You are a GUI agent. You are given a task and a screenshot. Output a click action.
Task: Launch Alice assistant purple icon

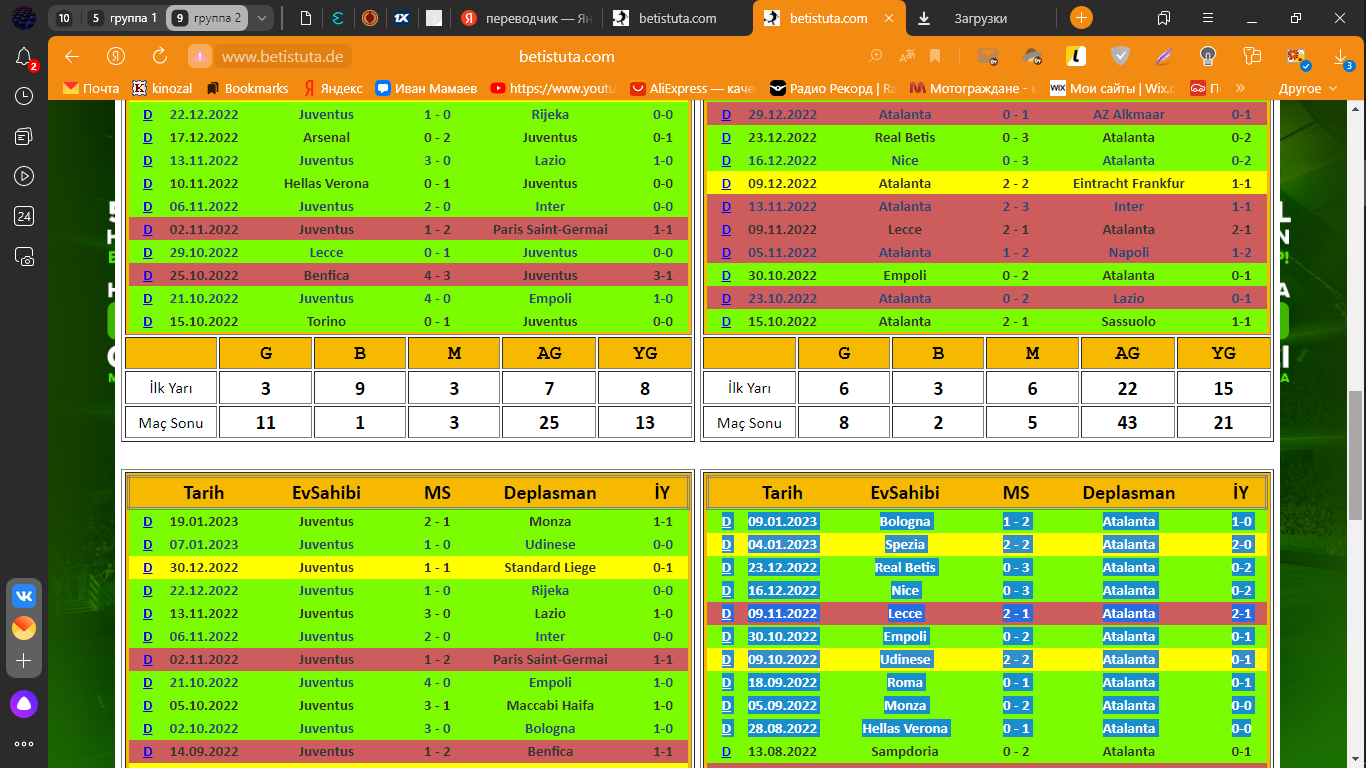[x=24, y=703]
